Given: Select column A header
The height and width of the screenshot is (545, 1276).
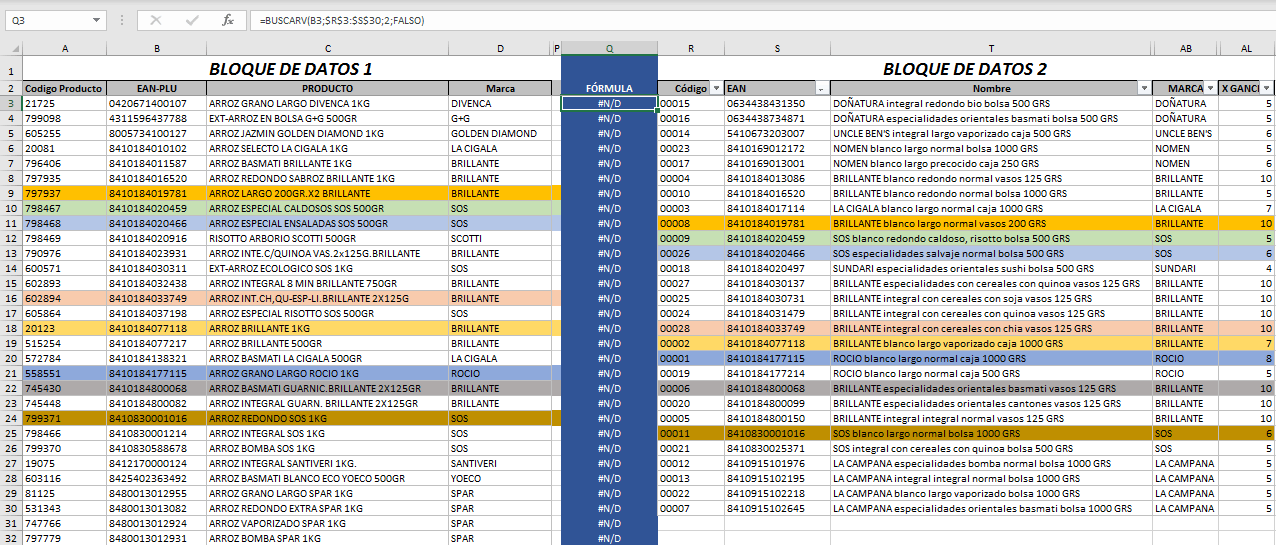Looking at the screenshot, I should point(64,48).
